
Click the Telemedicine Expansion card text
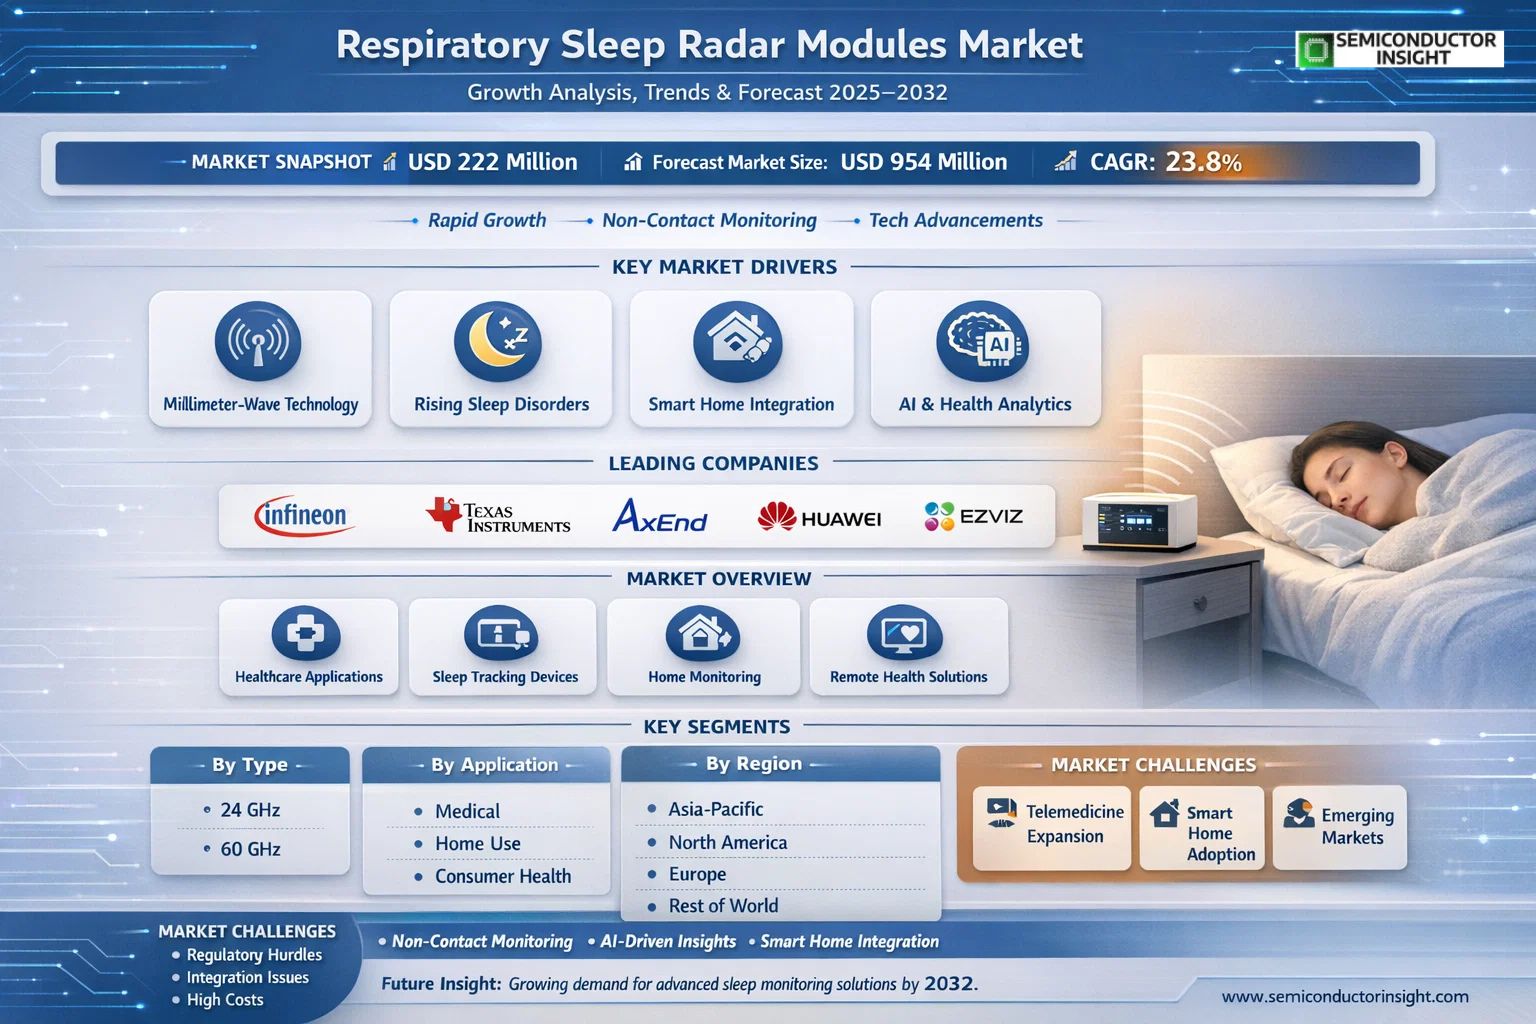1074,824
